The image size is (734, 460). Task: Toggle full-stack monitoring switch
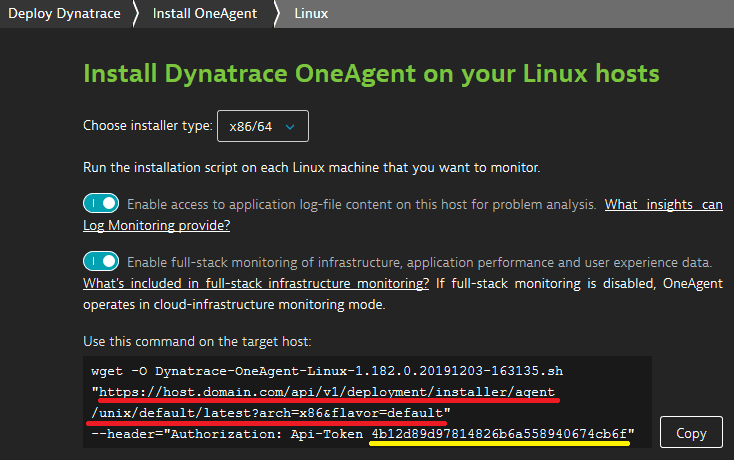(101, 261)
